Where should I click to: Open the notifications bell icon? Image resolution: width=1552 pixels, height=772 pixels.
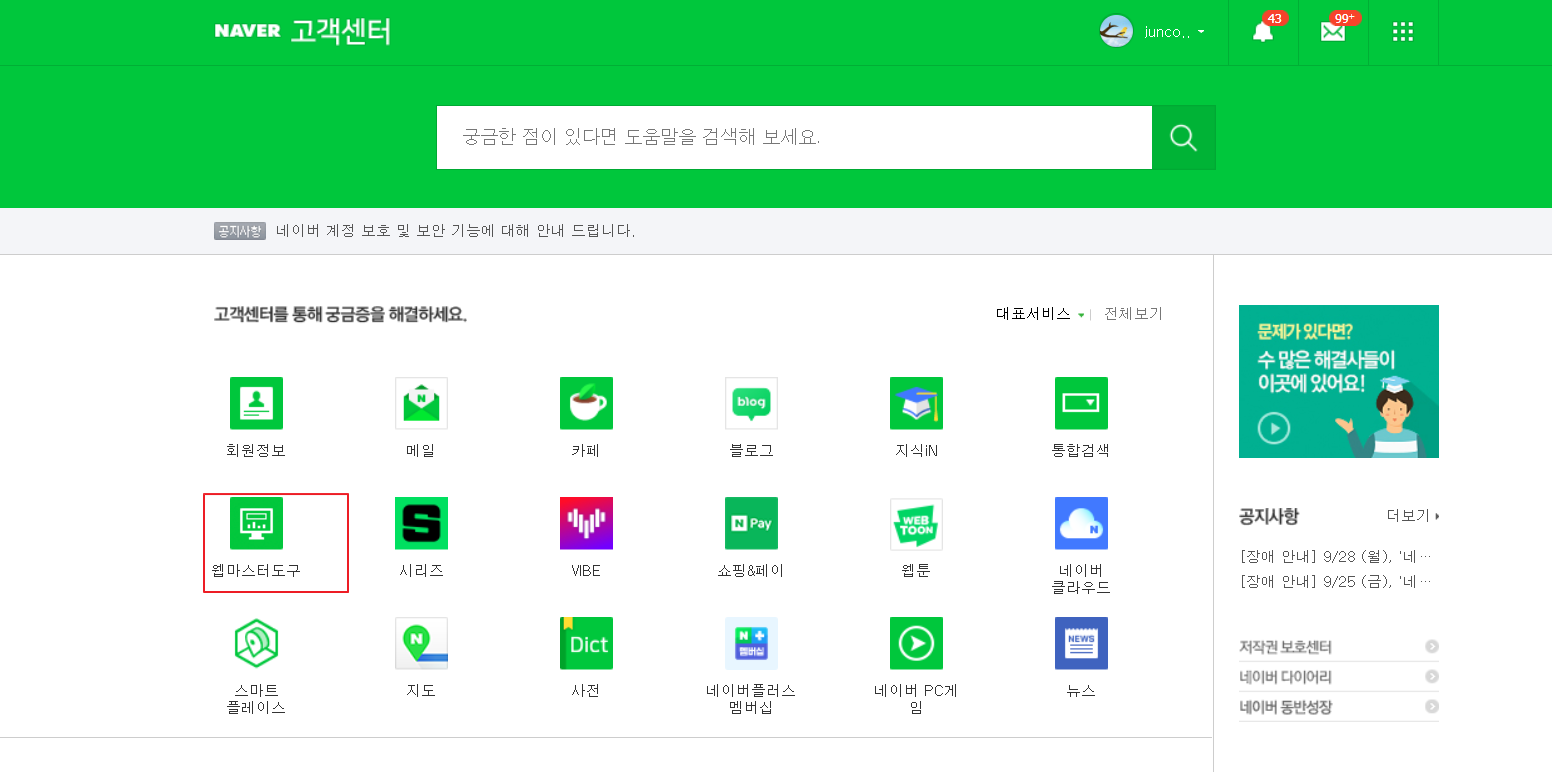pos(1263,32)
